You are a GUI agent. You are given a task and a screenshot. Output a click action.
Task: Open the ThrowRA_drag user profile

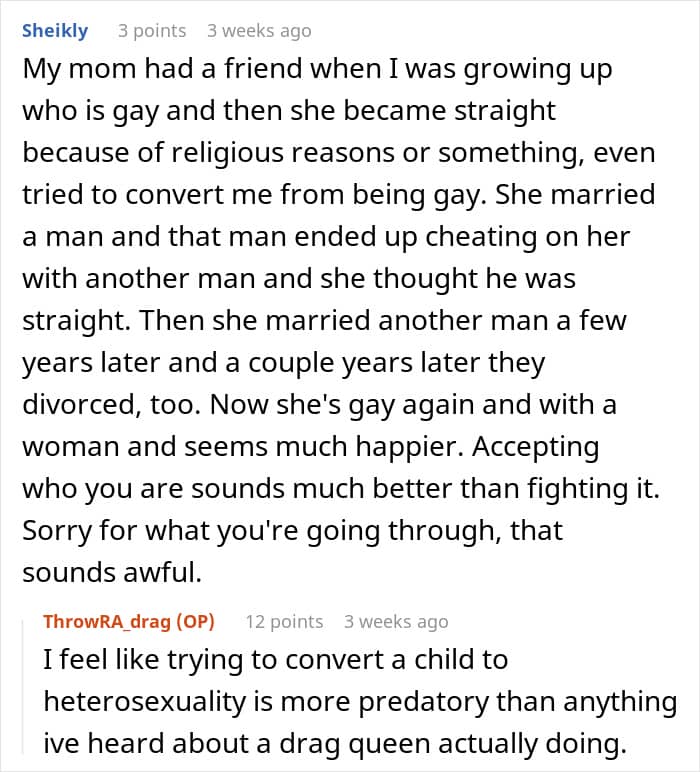106,621
